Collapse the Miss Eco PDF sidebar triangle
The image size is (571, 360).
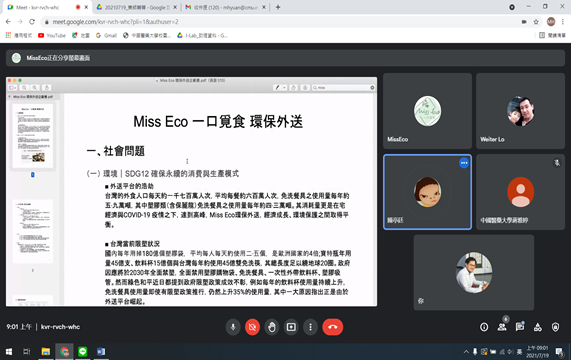point(10,97)
